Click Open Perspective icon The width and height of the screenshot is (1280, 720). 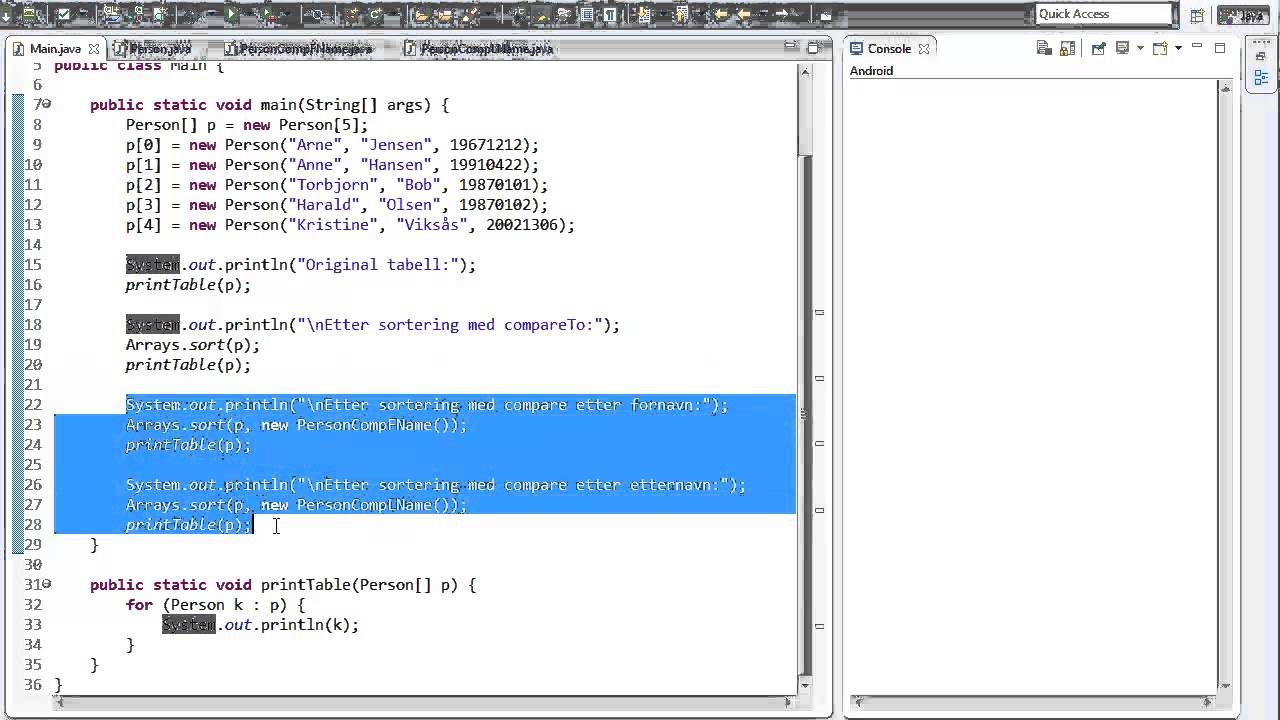(1197, 16)
